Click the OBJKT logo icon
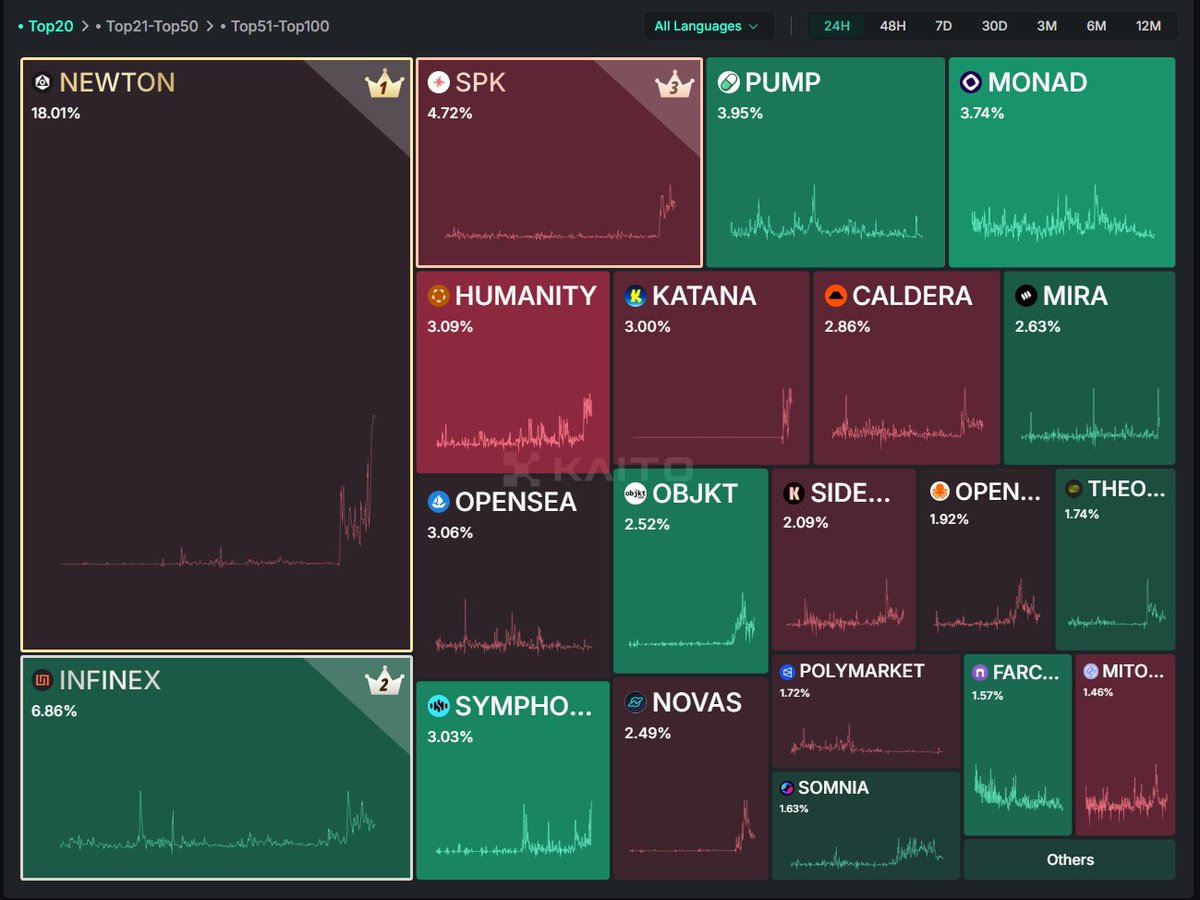The height and width of the screenshot is (900, 1200). click(635, 493)
